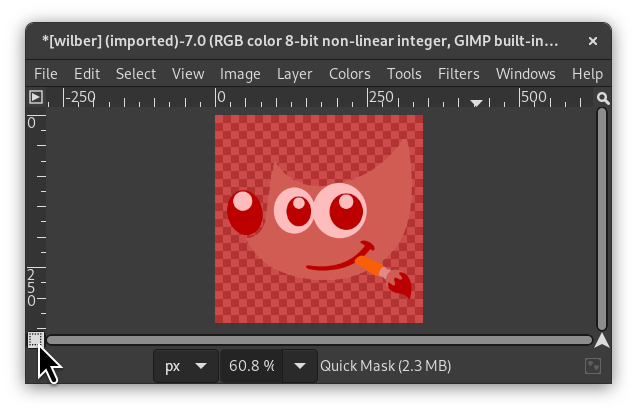Toggle the Quick Mask button
Image resolution: width=637 pixels, height=412 pixels.
click(x=35, y=340)
